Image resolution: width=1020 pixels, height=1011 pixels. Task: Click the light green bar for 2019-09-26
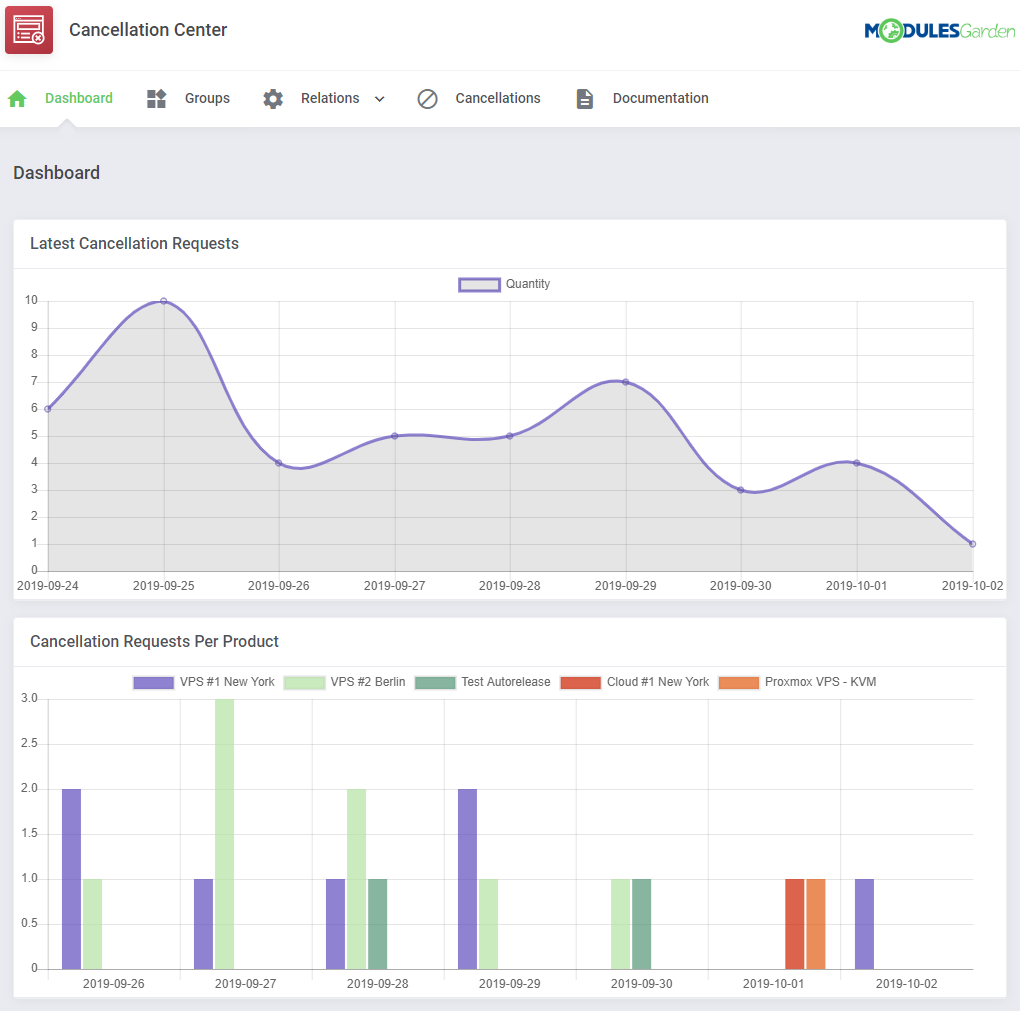pyautogui.click(x=92, y=924)
